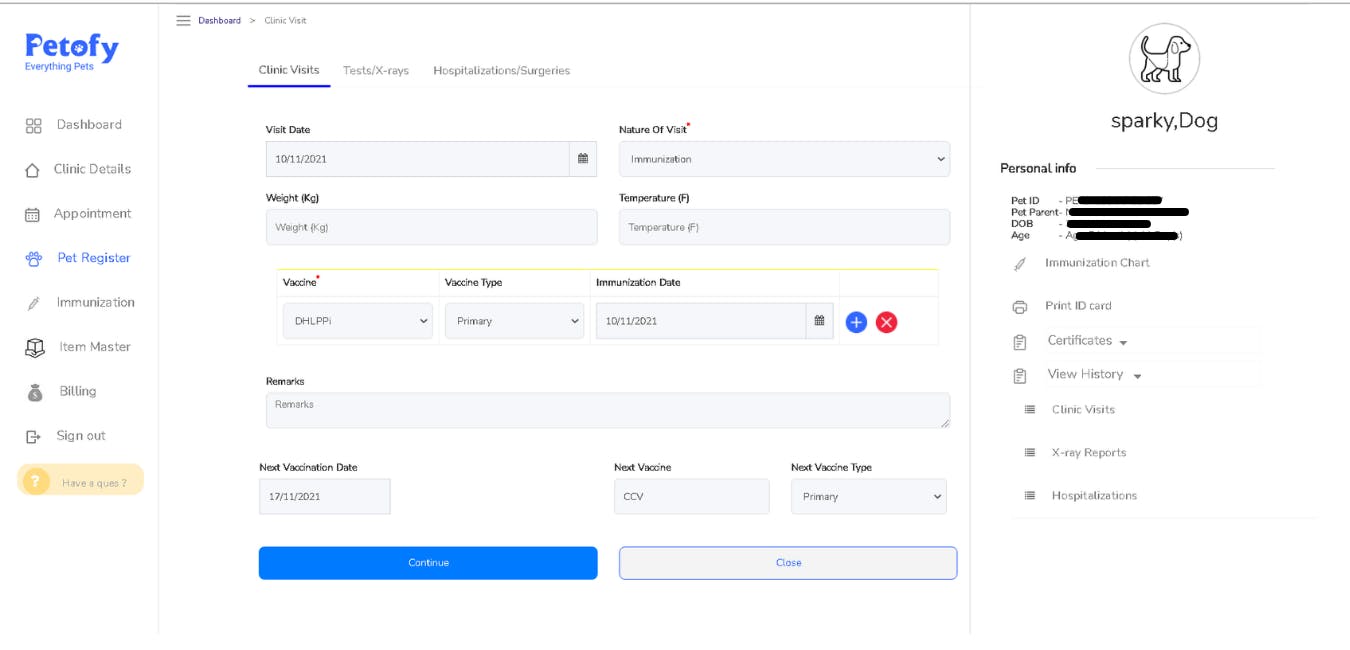
Task: Click the Continue button
Action: coord(427,562)
